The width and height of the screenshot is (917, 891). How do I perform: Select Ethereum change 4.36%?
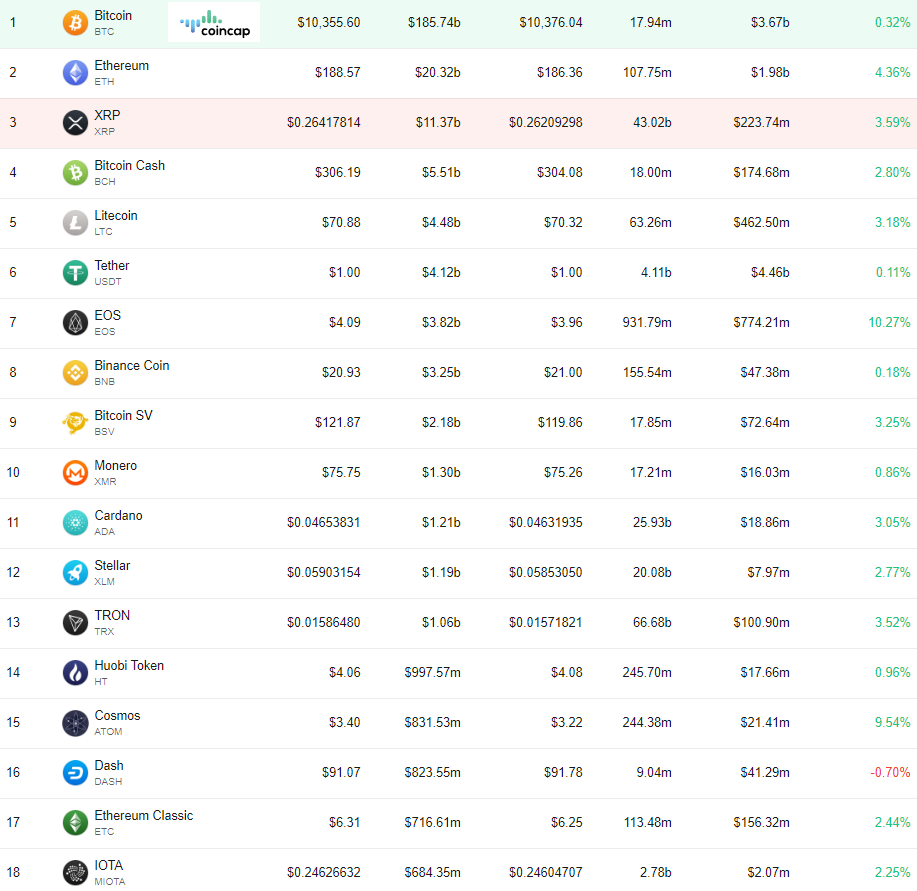pos(892,72)
